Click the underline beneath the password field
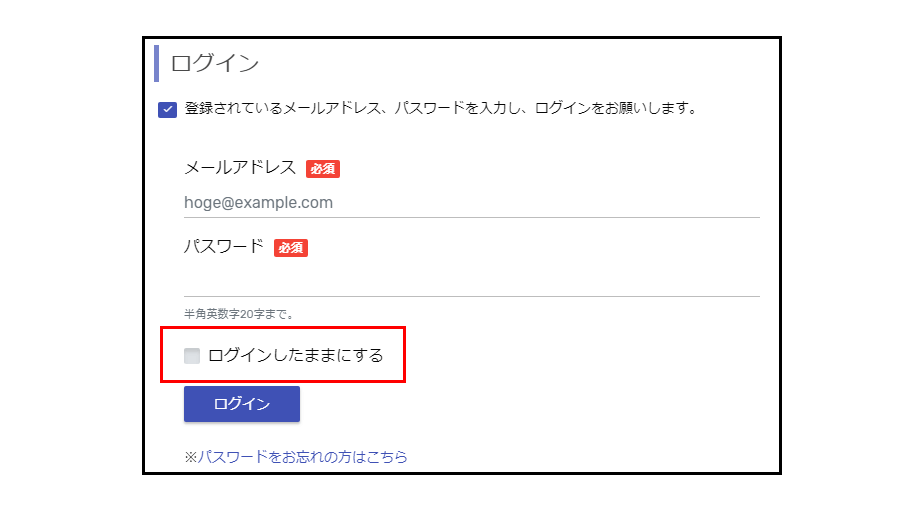The width and height of the screenshot is (900, 505). pos(471,296)
